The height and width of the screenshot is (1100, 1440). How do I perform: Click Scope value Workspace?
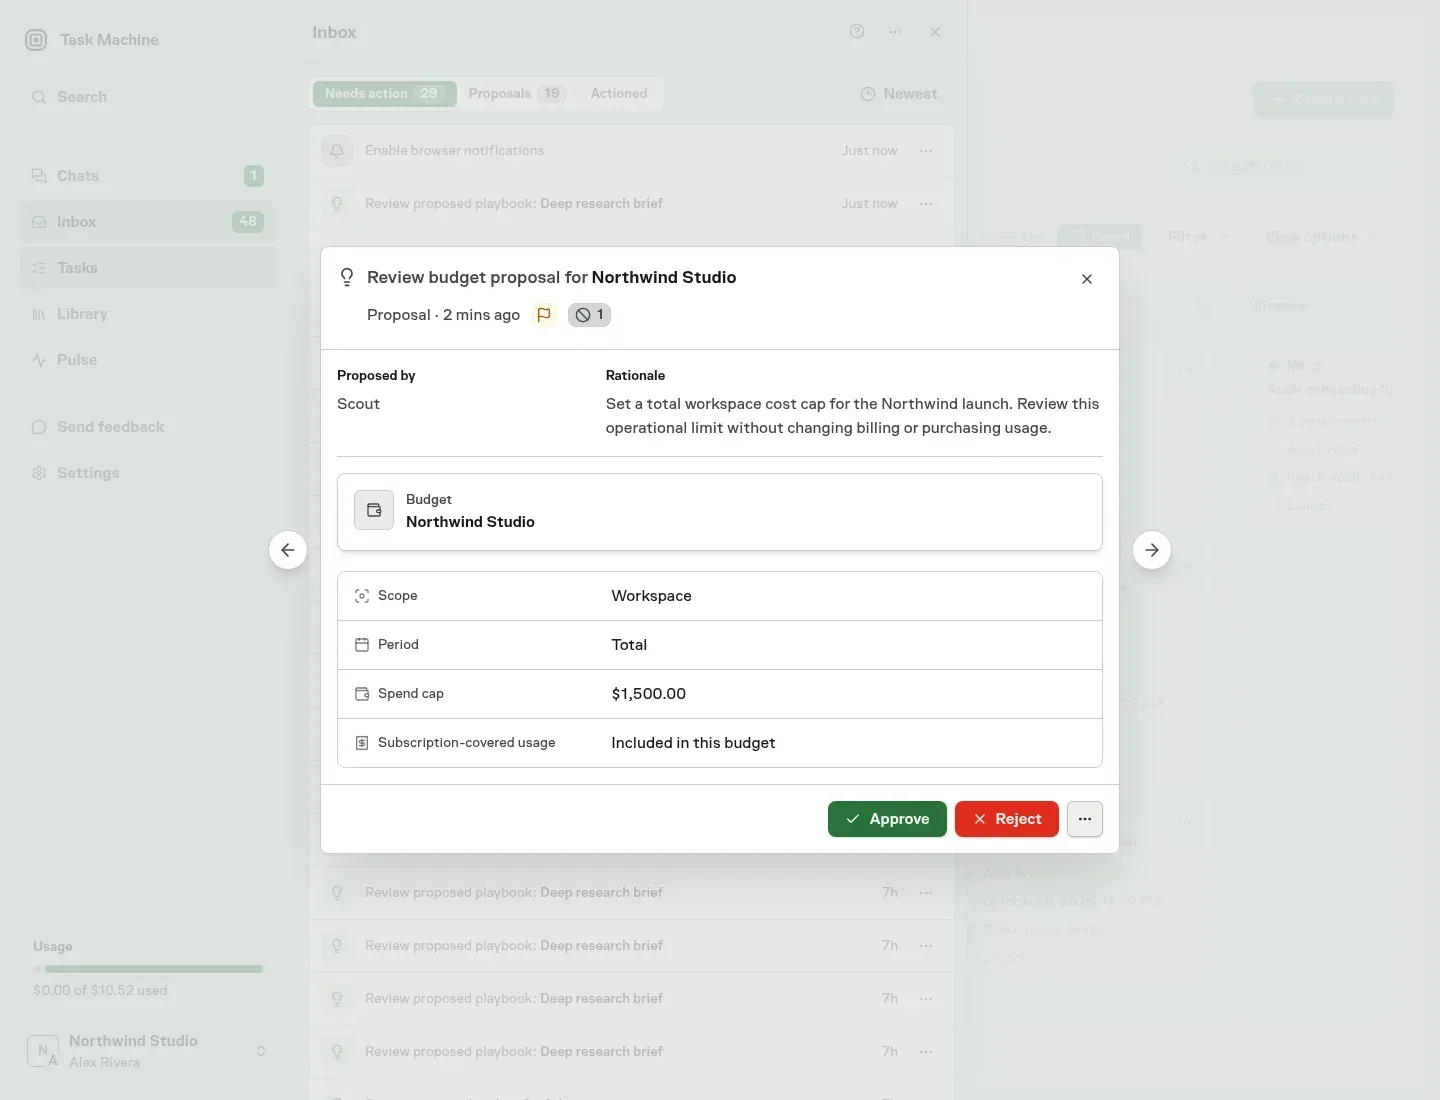coord(652,596)
